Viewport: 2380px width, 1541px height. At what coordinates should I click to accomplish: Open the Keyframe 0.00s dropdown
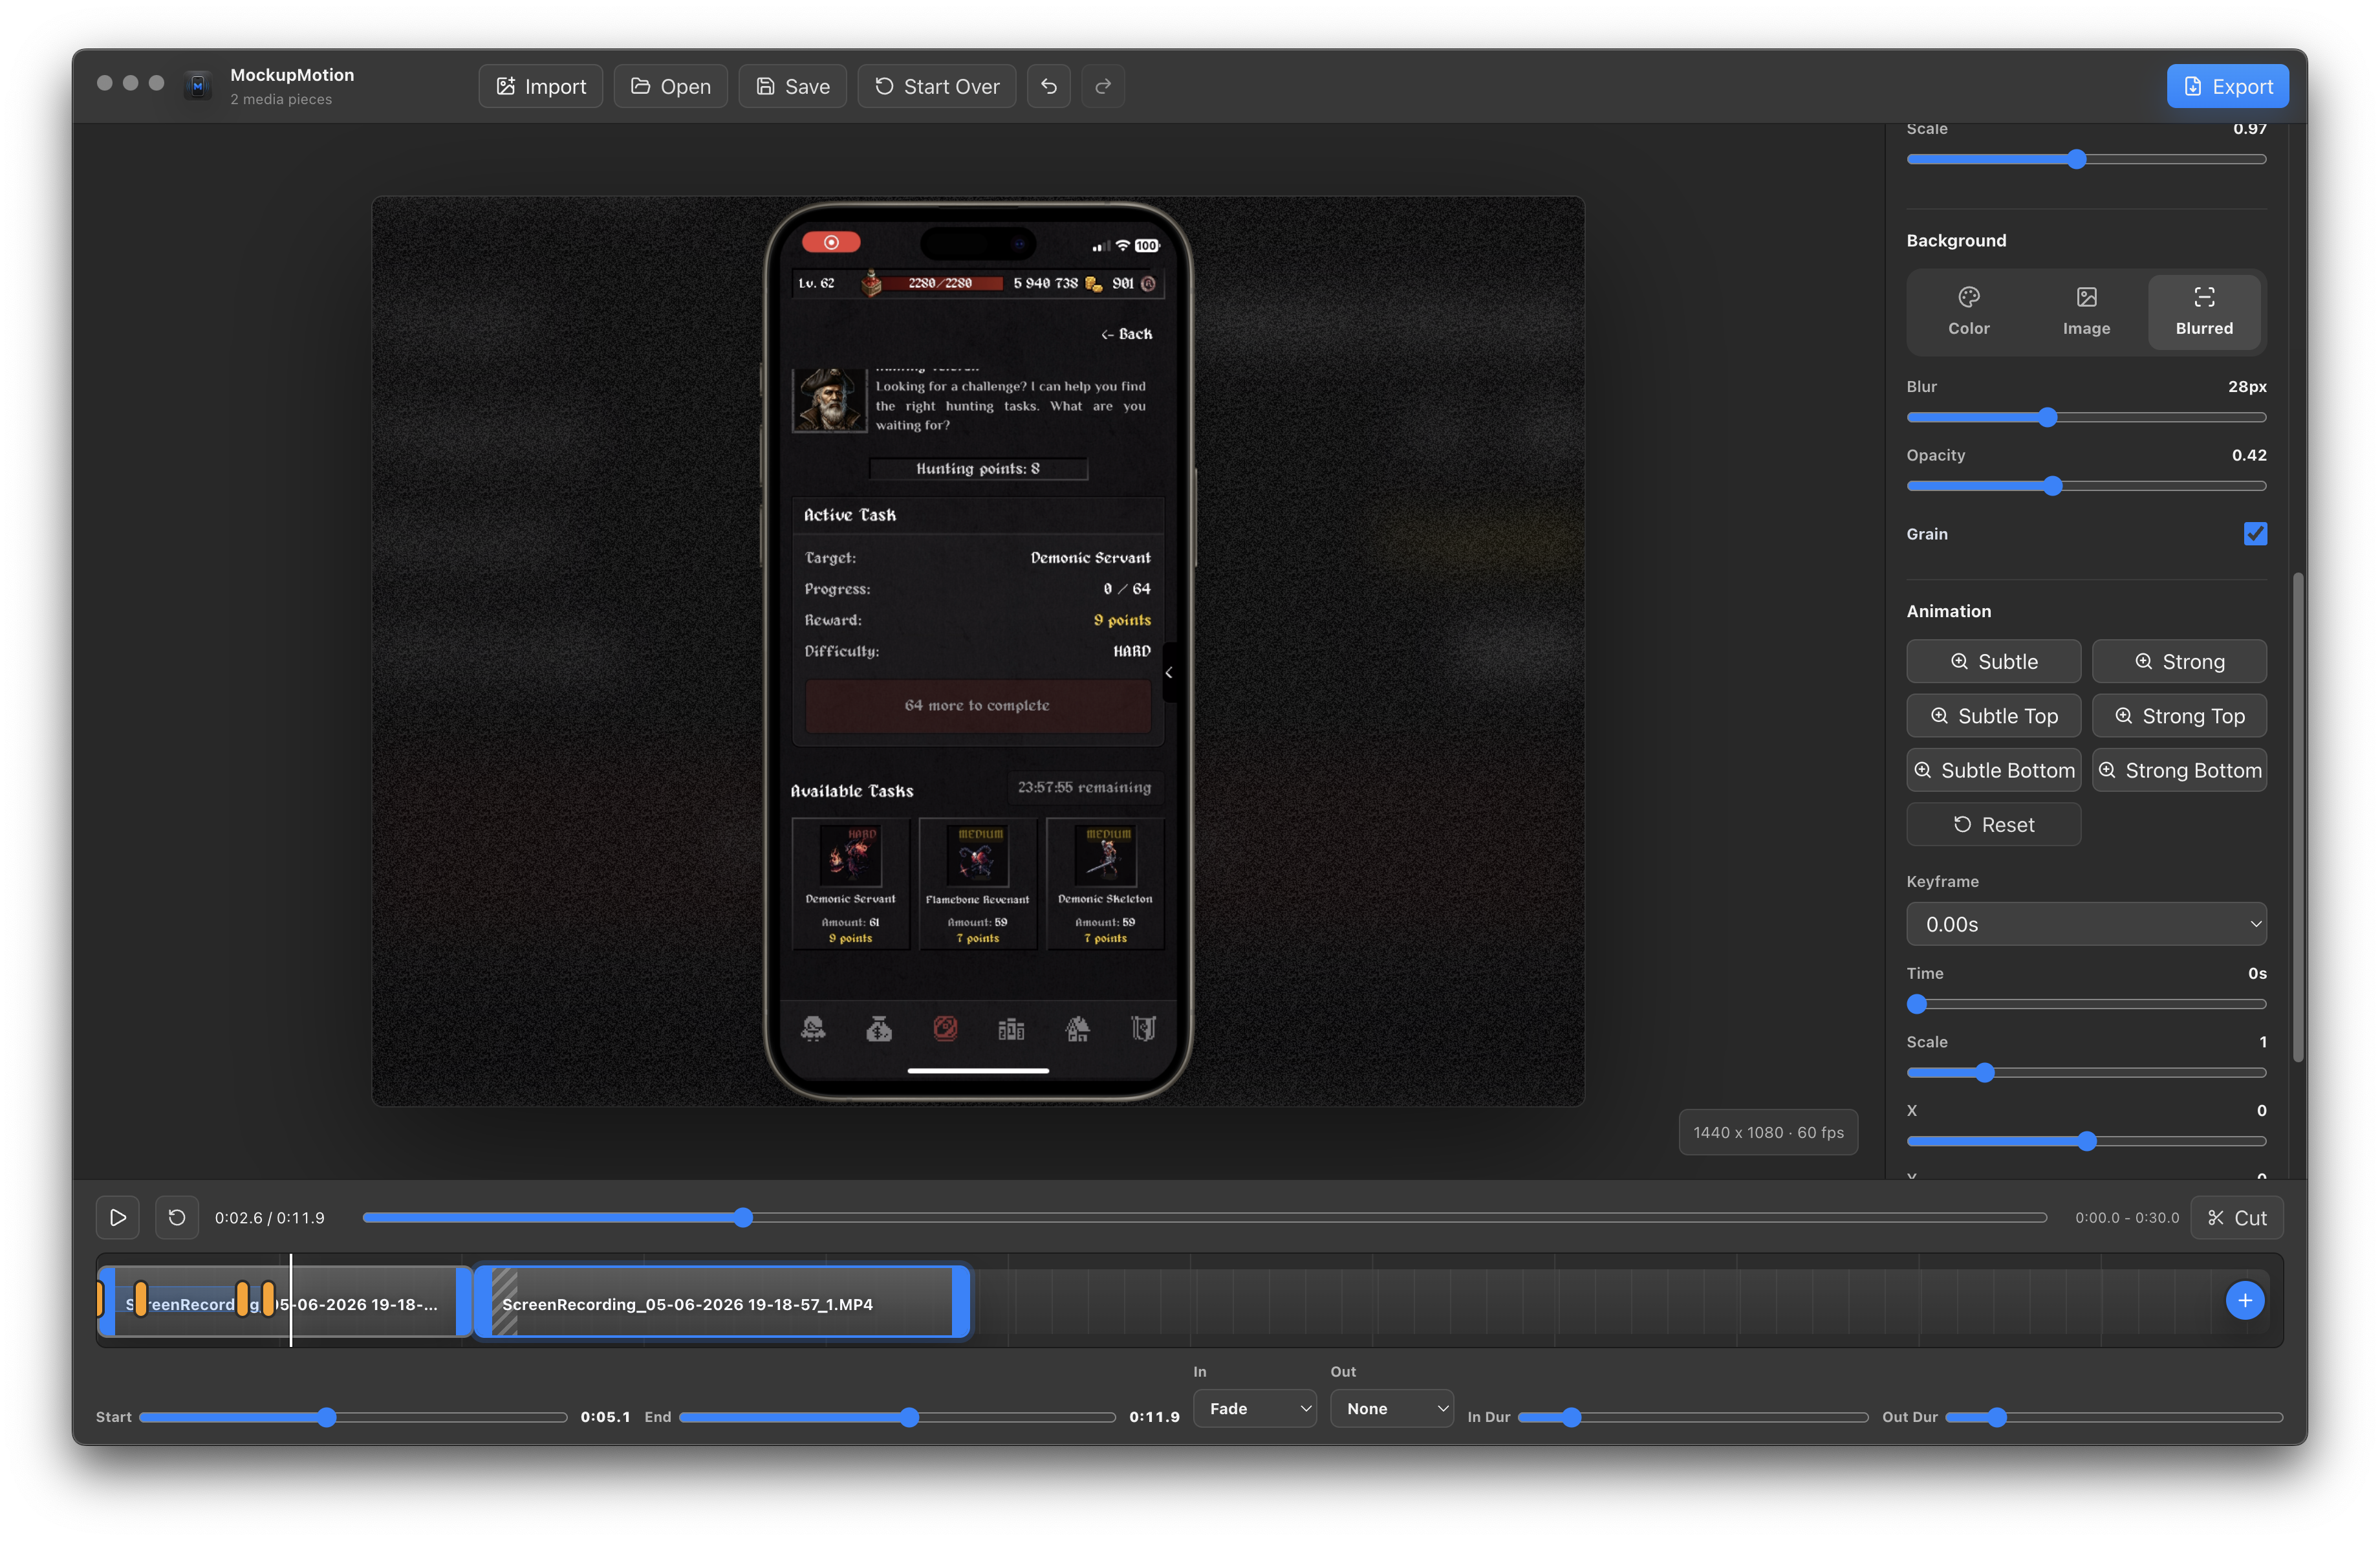2086,924
